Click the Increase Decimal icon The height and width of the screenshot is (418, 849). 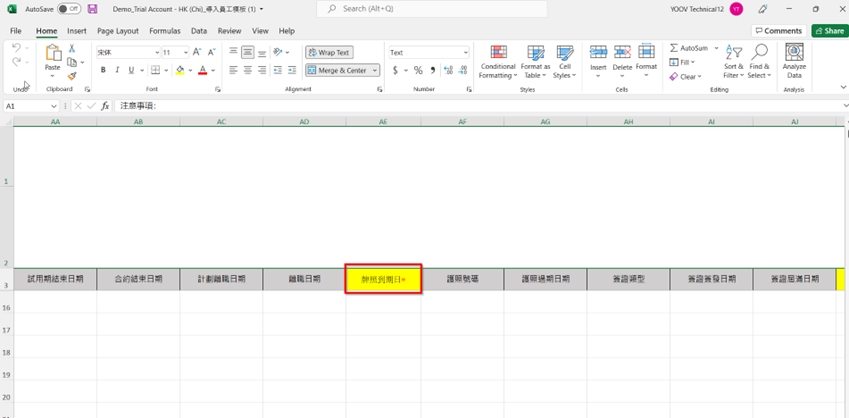coord(448,71)
